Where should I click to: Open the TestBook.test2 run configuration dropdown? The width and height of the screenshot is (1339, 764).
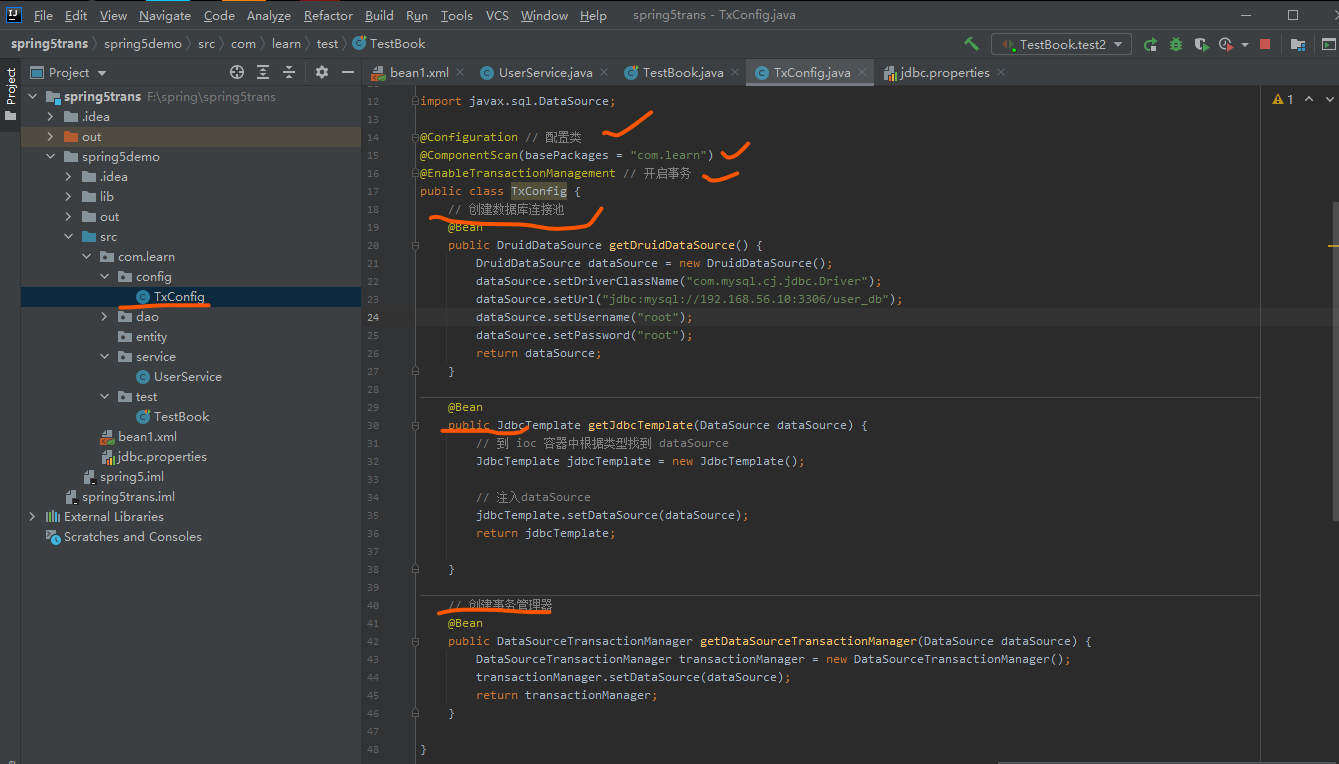1062,44
